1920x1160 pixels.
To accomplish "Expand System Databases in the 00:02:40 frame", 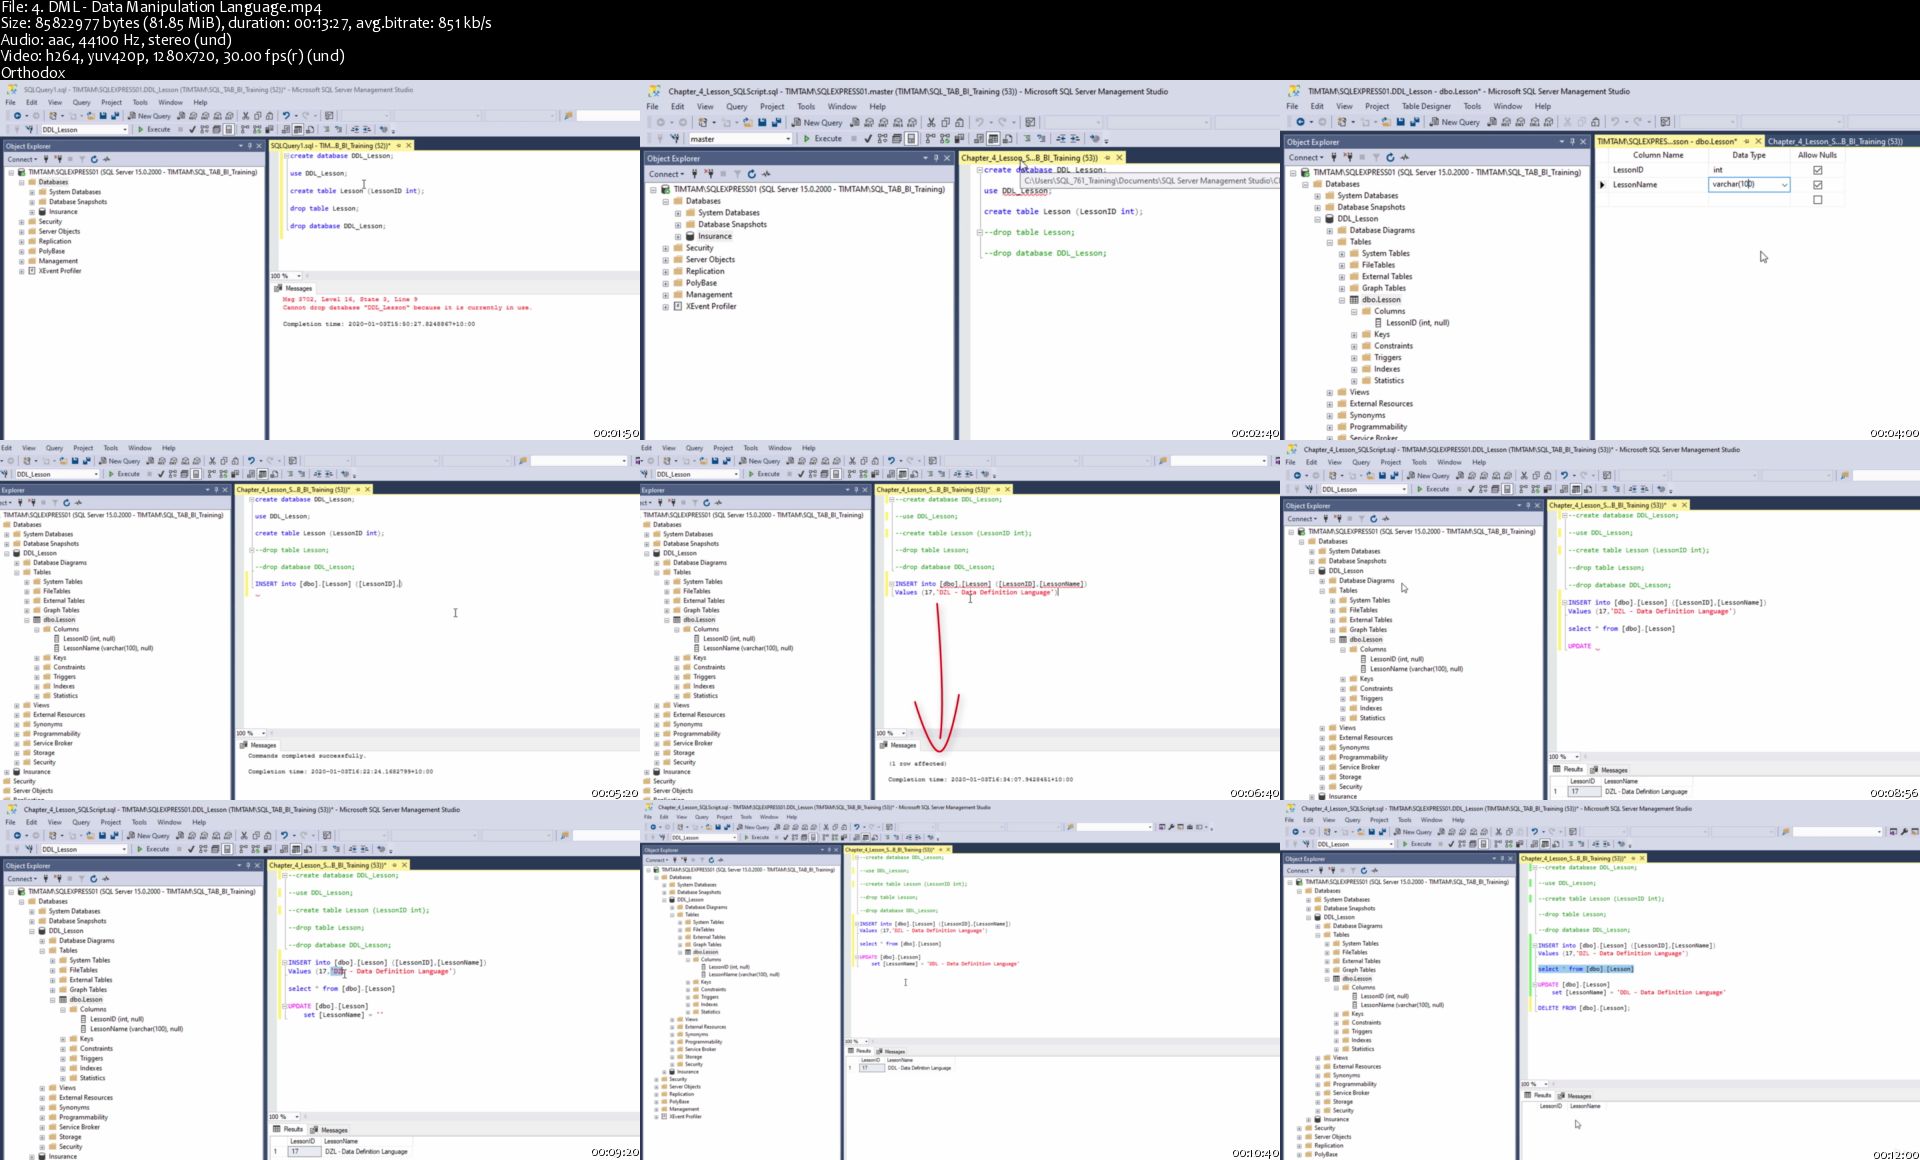I will (678, 213).
